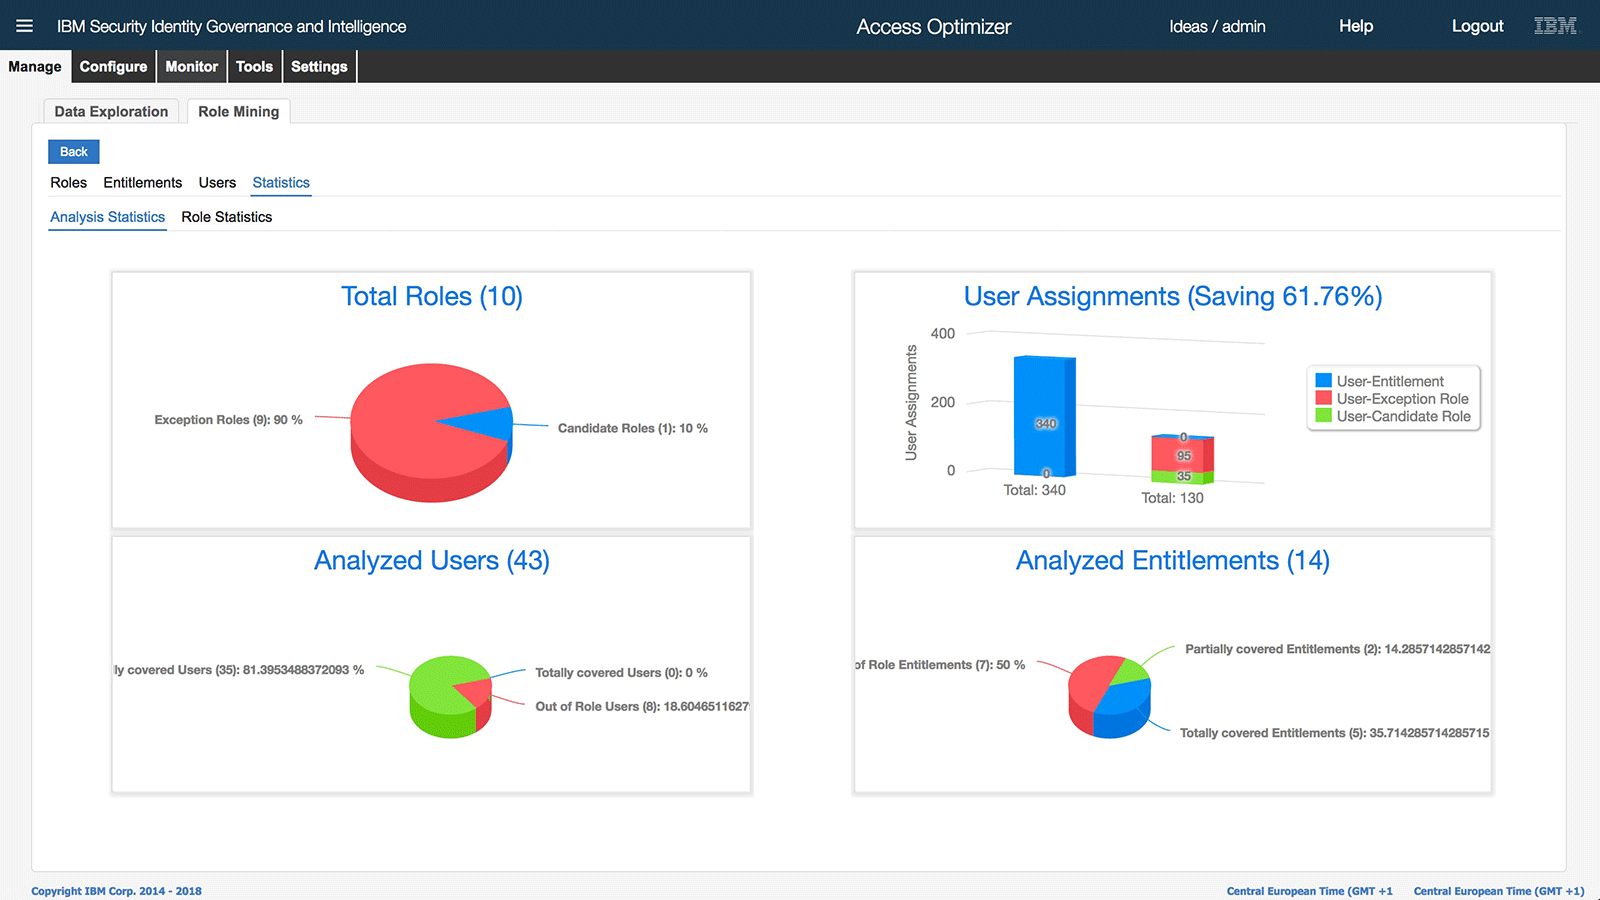Click the Role Entitlements (7): 50 % label
This screenshot has width=1600, height=900.
pyautogui.click(x=940, y=665)
